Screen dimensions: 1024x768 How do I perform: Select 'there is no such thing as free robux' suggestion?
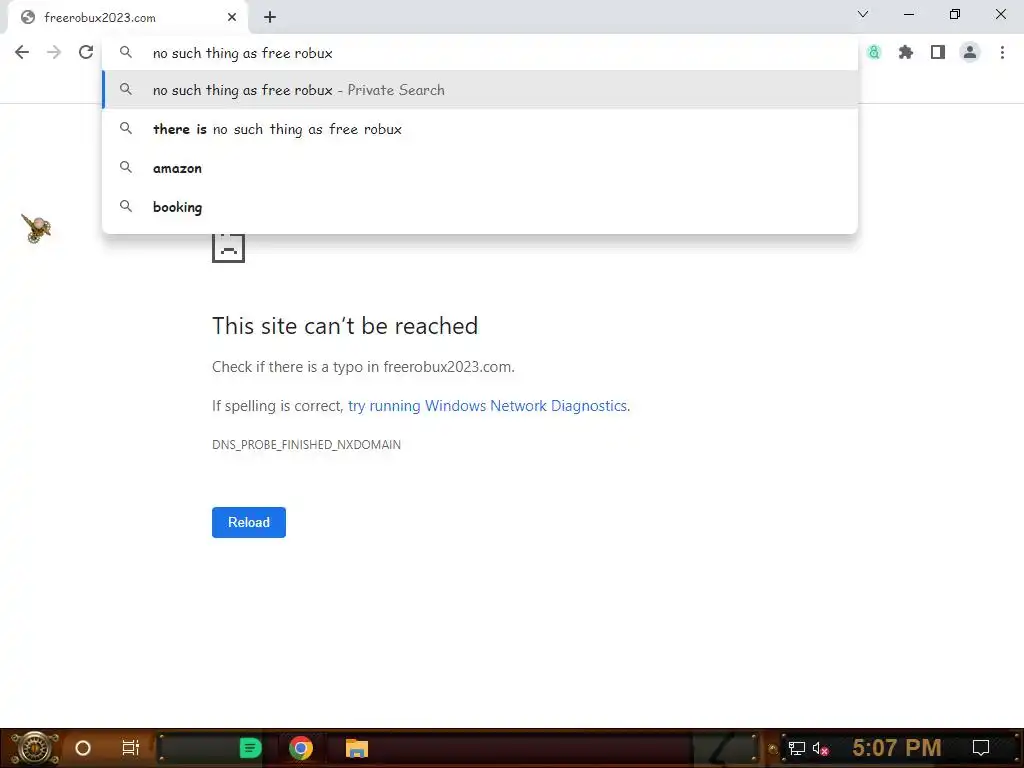(480, 129)
